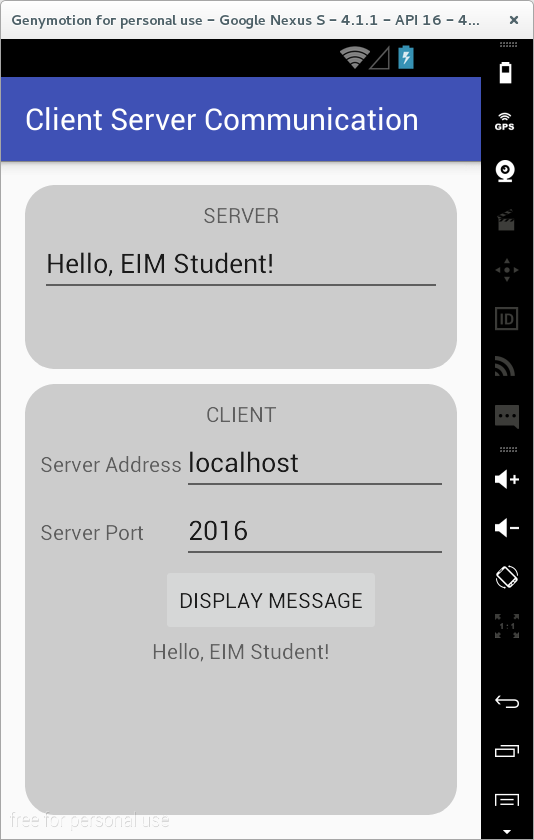The width and height of the screenshot is (534, 840).
Task: Tap the Android menu button
Action: point(506,801)
